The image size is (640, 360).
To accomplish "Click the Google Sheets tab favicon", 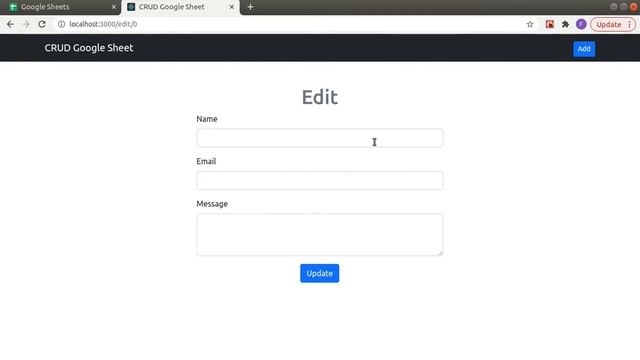I will pyautogui.click(x=13, y=7).
